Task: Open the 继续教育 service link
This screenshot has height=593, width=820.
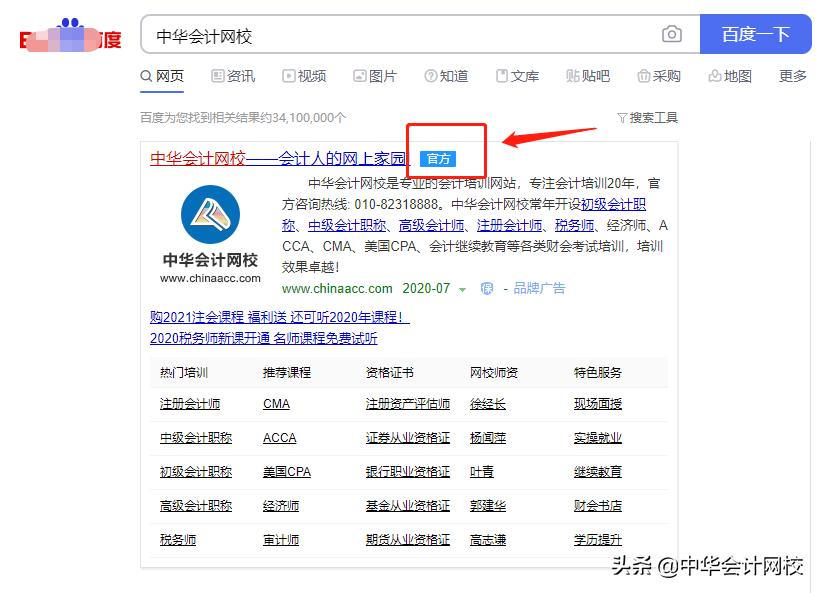Action: 598,472
